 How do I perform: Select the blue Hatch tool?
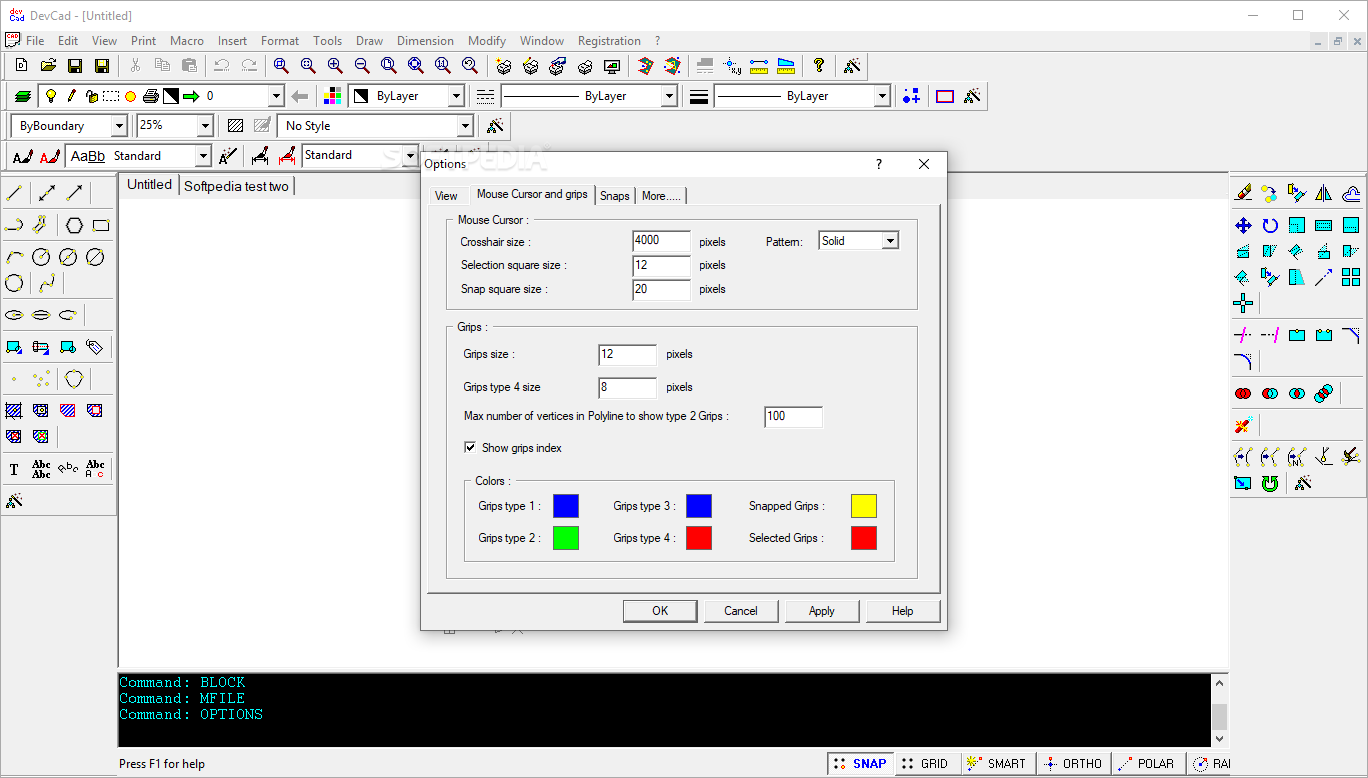point(14,410)
